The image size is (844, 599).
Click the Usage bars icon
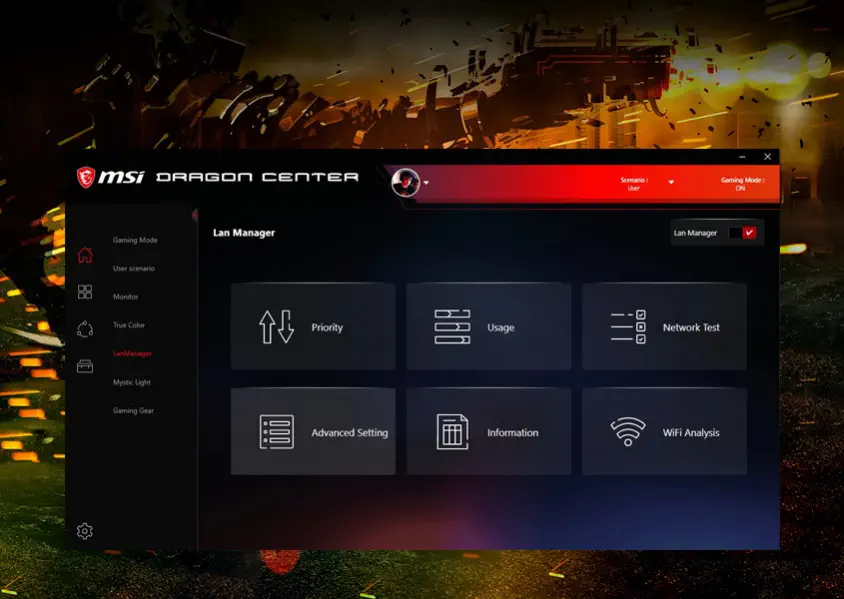point(452,327)
